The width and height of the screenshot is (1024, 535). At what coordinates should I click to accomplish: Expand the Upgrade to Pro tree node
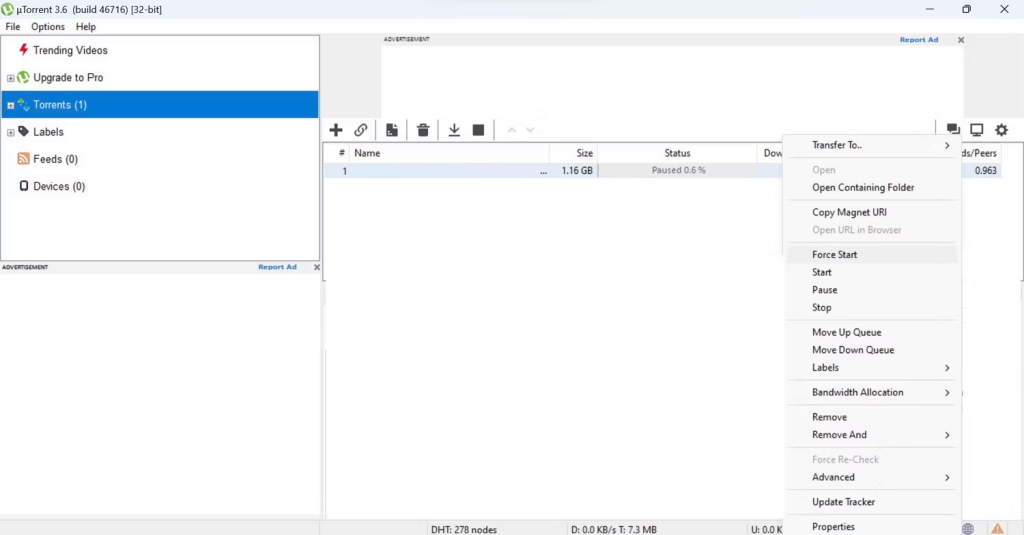point(10,78)
